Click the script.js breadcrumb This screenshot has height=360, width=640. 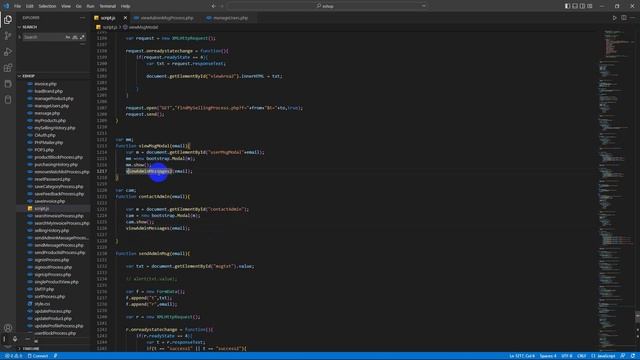click(109, 27)
